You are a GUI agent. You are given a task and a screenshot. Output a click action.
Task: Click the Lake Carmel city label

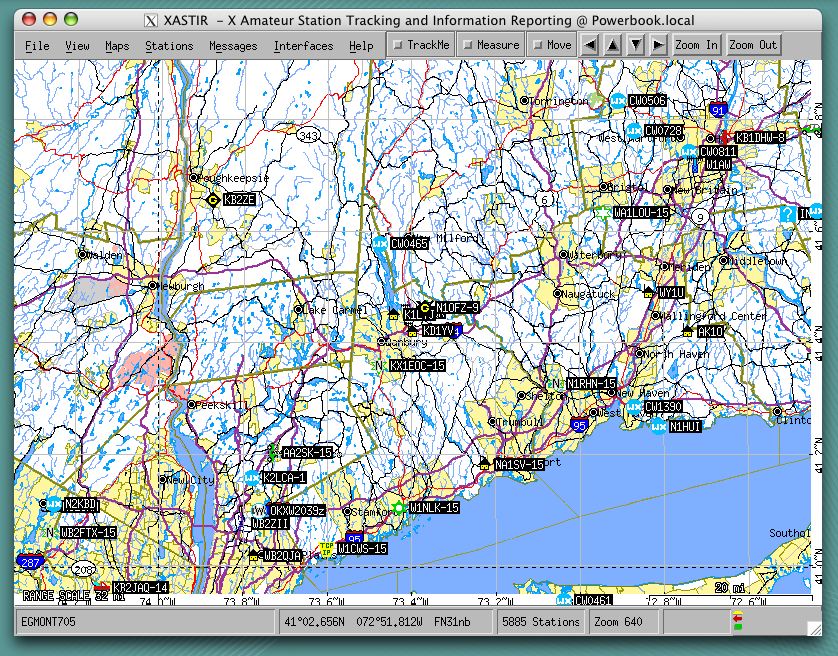335,310
